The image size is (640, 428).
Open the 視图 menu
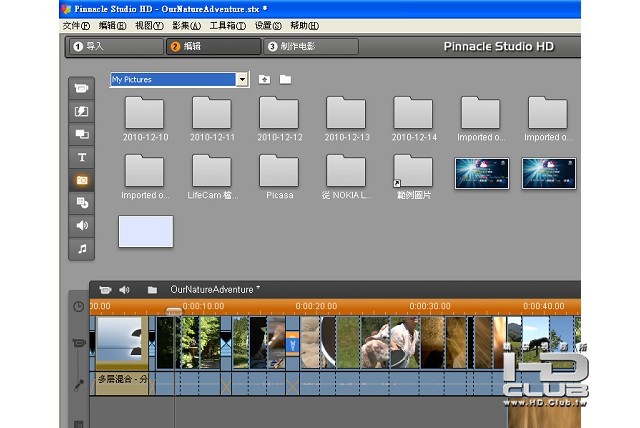click(x=149, y=26)
